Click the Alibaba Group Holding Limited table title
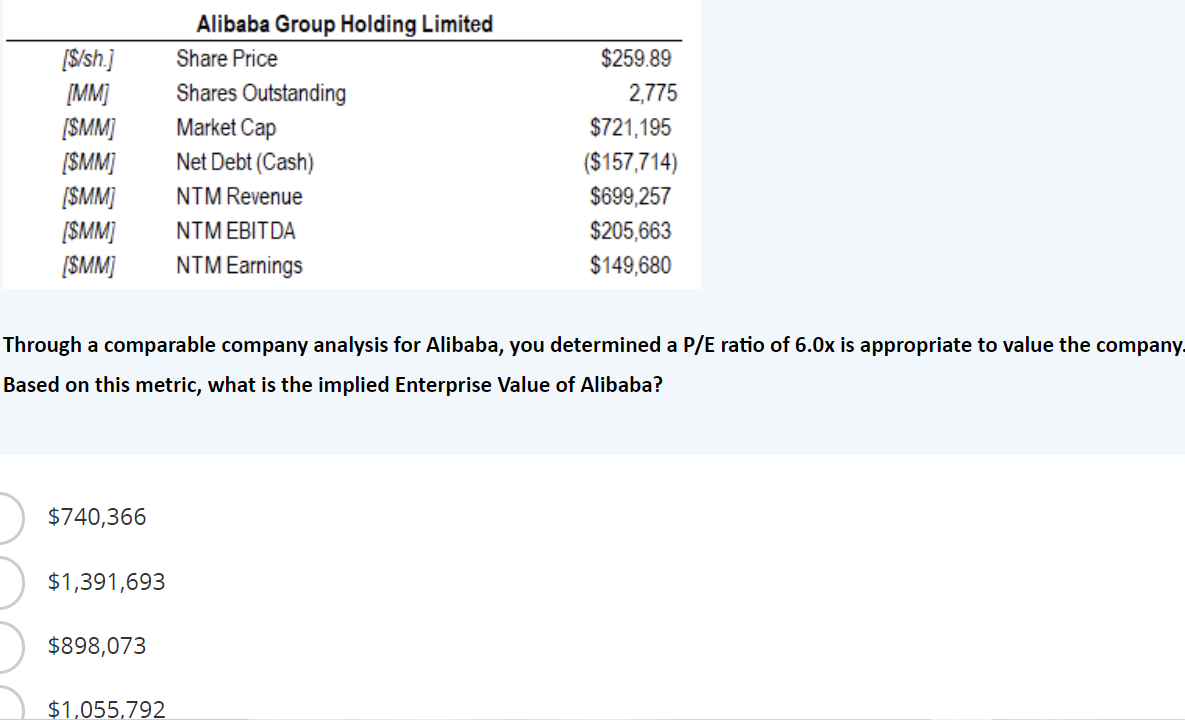 coord(345,24)
